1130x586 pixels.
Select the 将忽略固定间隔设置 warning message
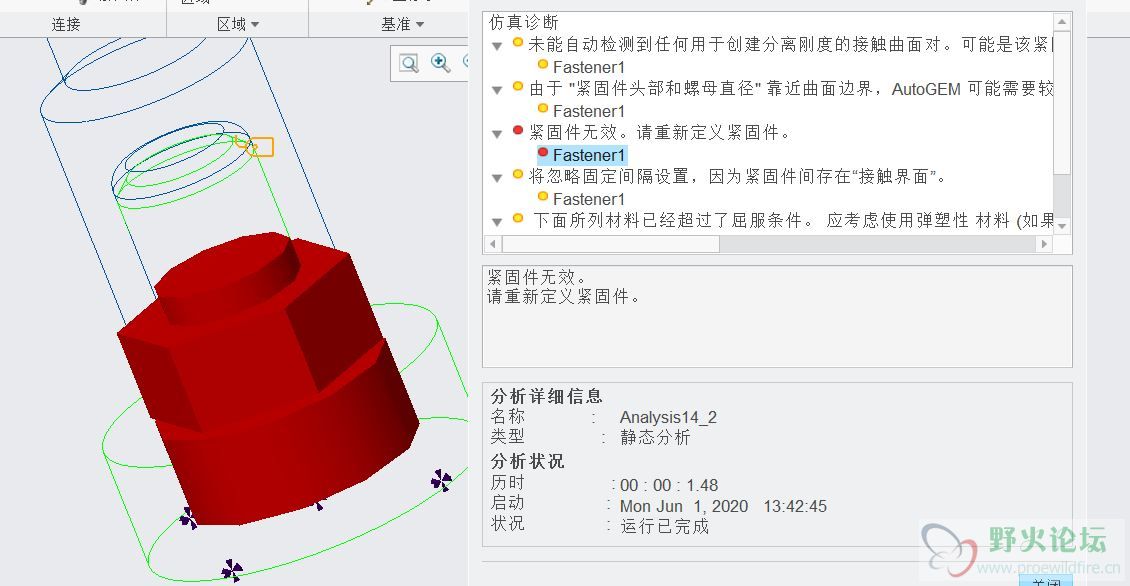[737, 177]
